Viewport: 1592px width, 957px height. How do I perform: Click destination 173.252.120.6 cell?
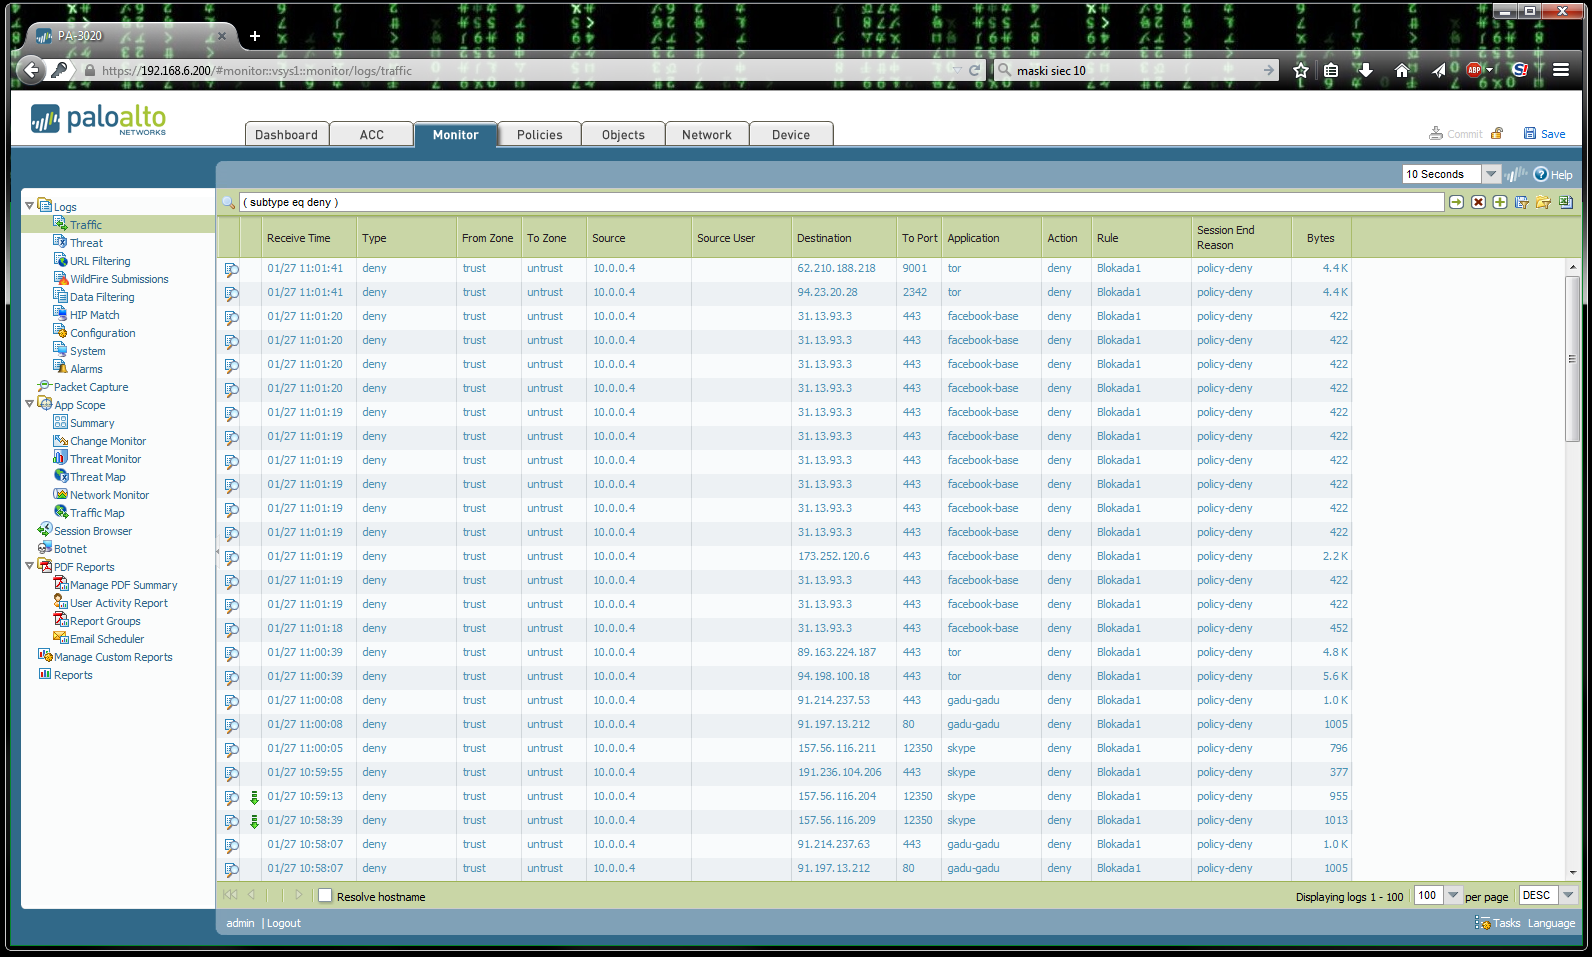(834, 557)
